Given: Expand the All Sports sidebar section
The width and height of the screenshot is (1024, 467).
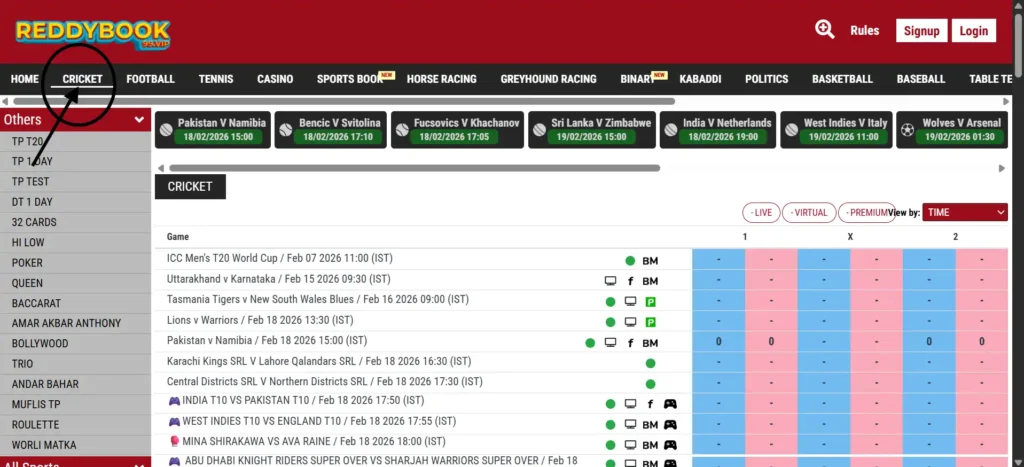Looking at the screenshot, I should point(75,463).
